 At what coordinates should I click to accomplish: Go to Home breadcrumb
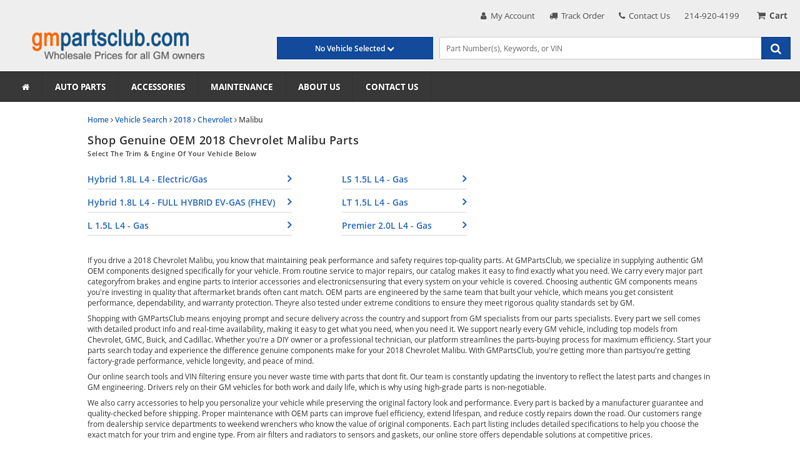(98, 119)
